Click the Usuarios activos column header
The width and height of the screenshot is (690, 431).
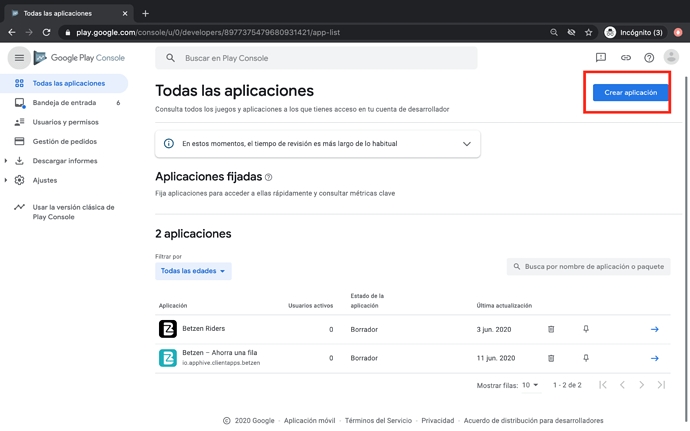311,306
